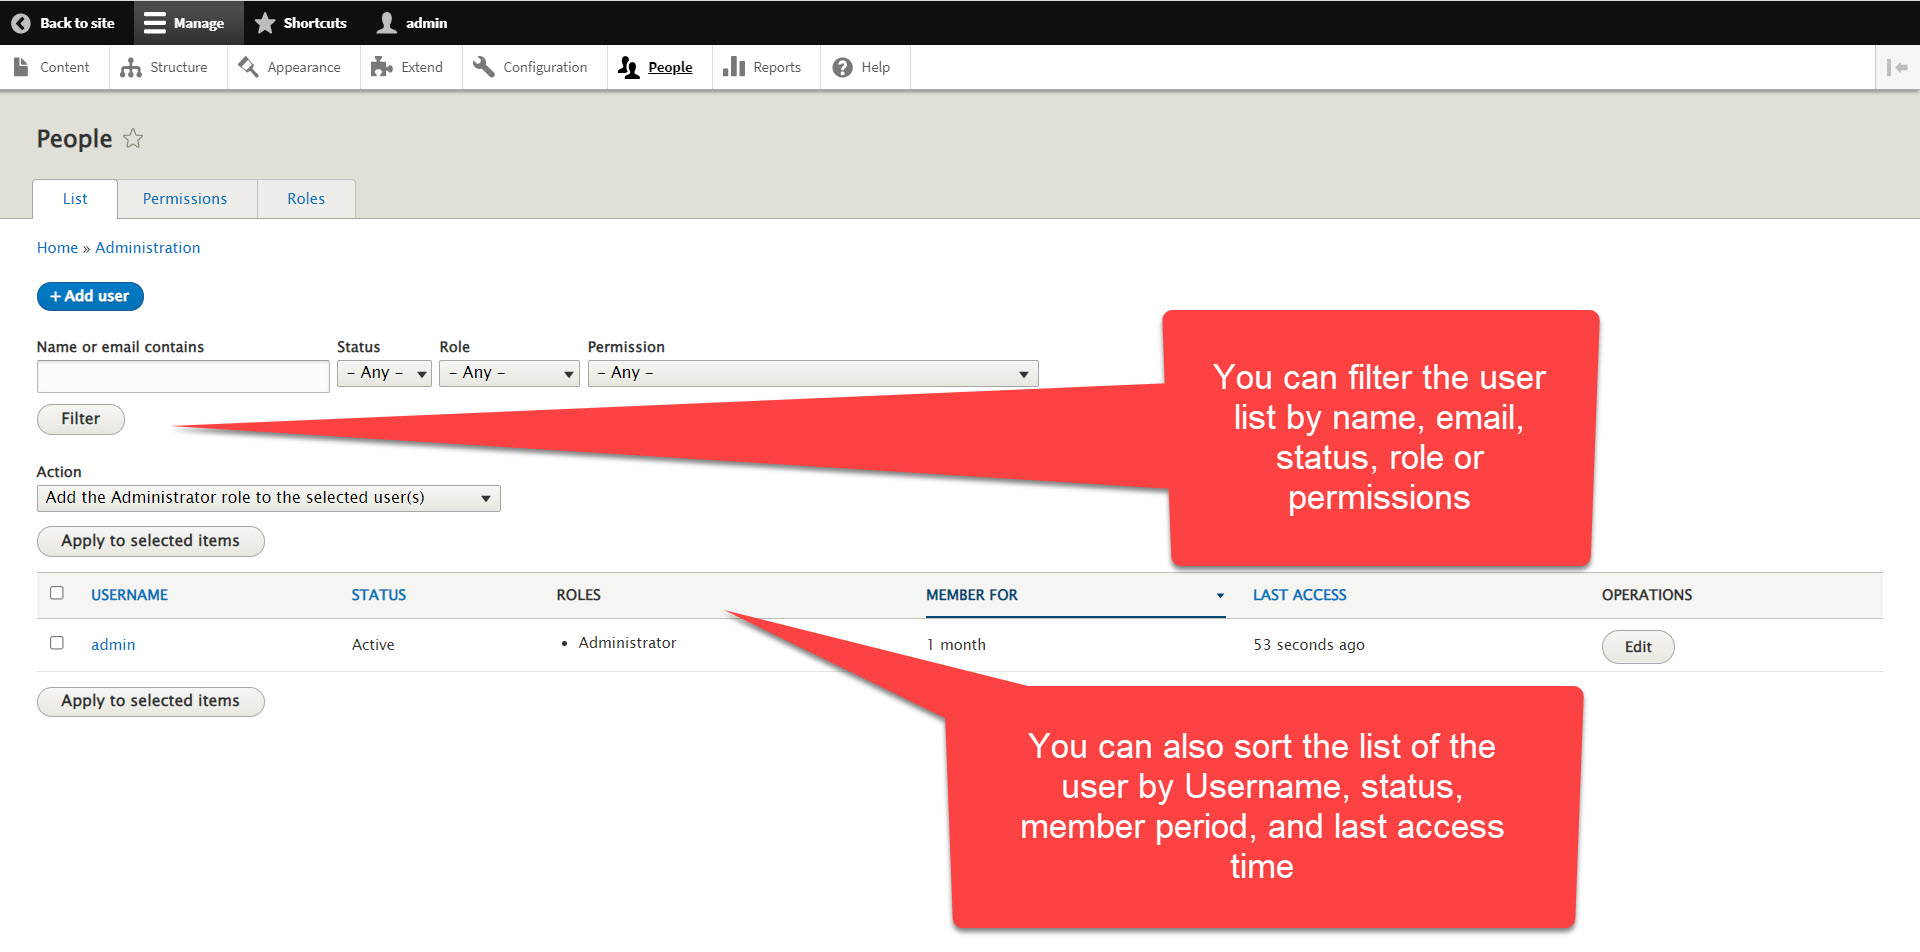Check the select-all users checkbox

(57, 593)
